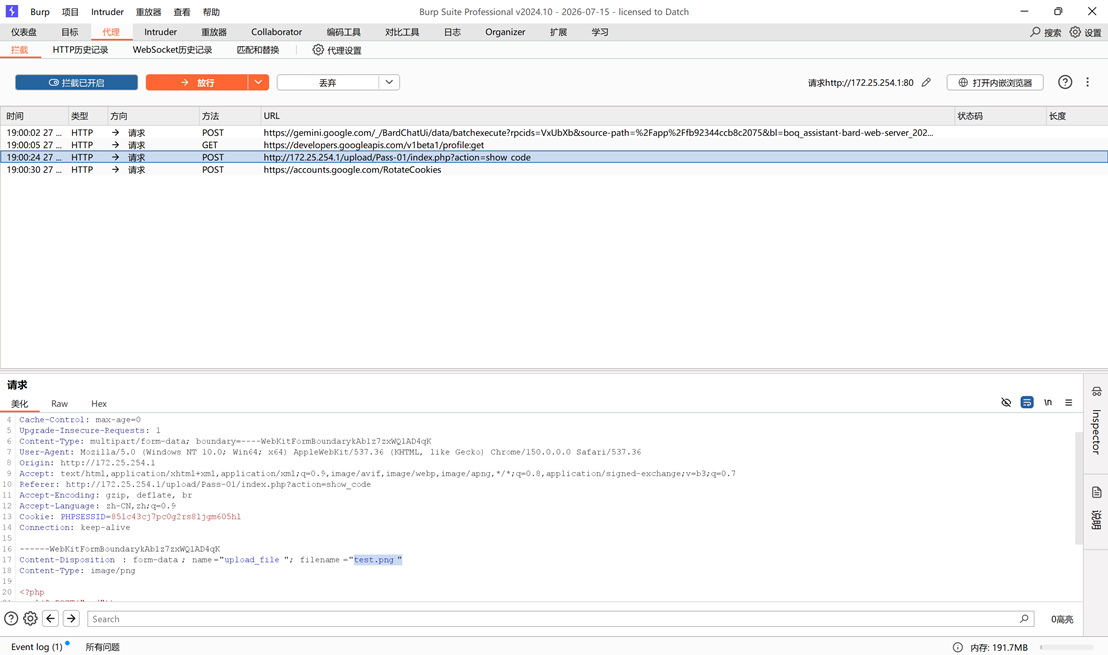Click the PHPSESSID cookie value
The height and width of the screenshot is (655, 1108).
pyautogui.click(x=176, y=517)
